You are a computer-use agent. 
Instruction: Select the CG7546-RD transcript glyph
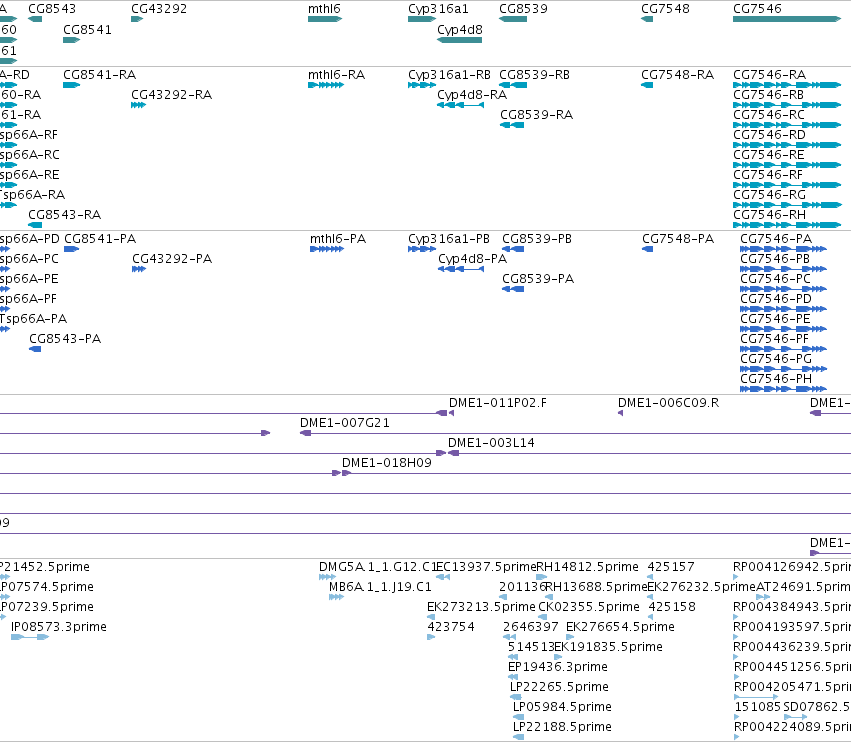tap(787, 145)
